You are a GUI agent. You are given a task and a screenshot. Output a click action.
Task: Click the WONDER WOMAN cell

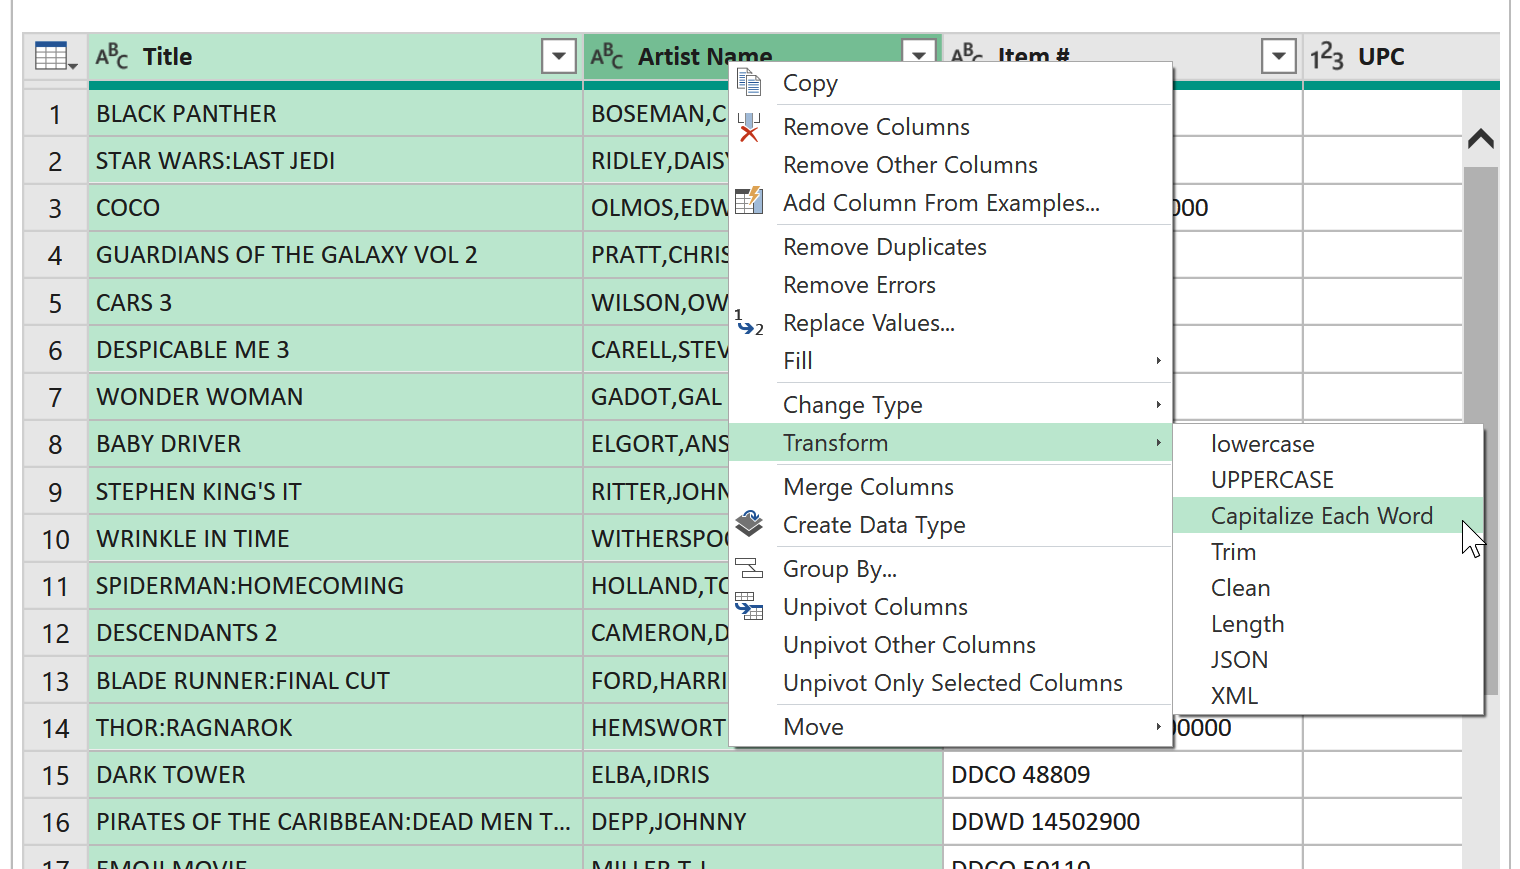pyautogui.click(x=335, y=397)
